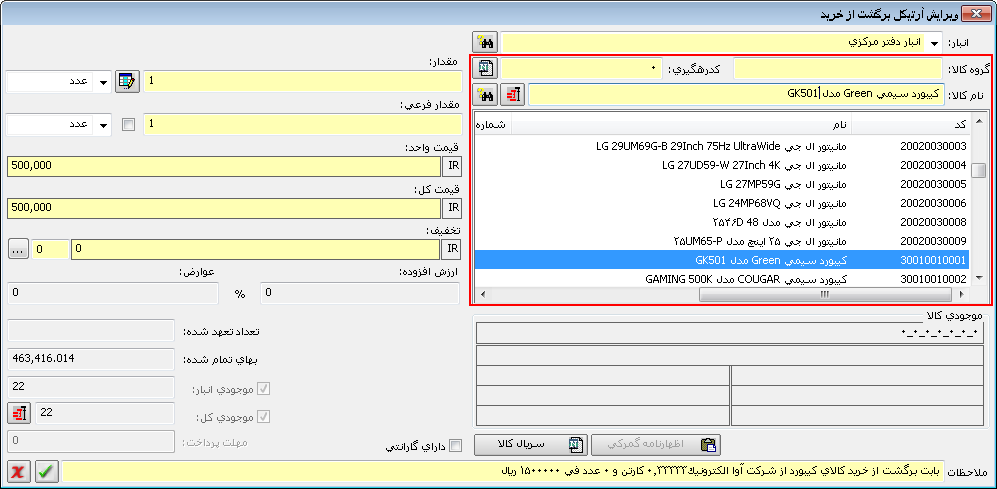The height and width of the screenshot is (489, 997).
Task: Tick the checkbox beside مقدار فرعي field
Action: click(127, 125)
